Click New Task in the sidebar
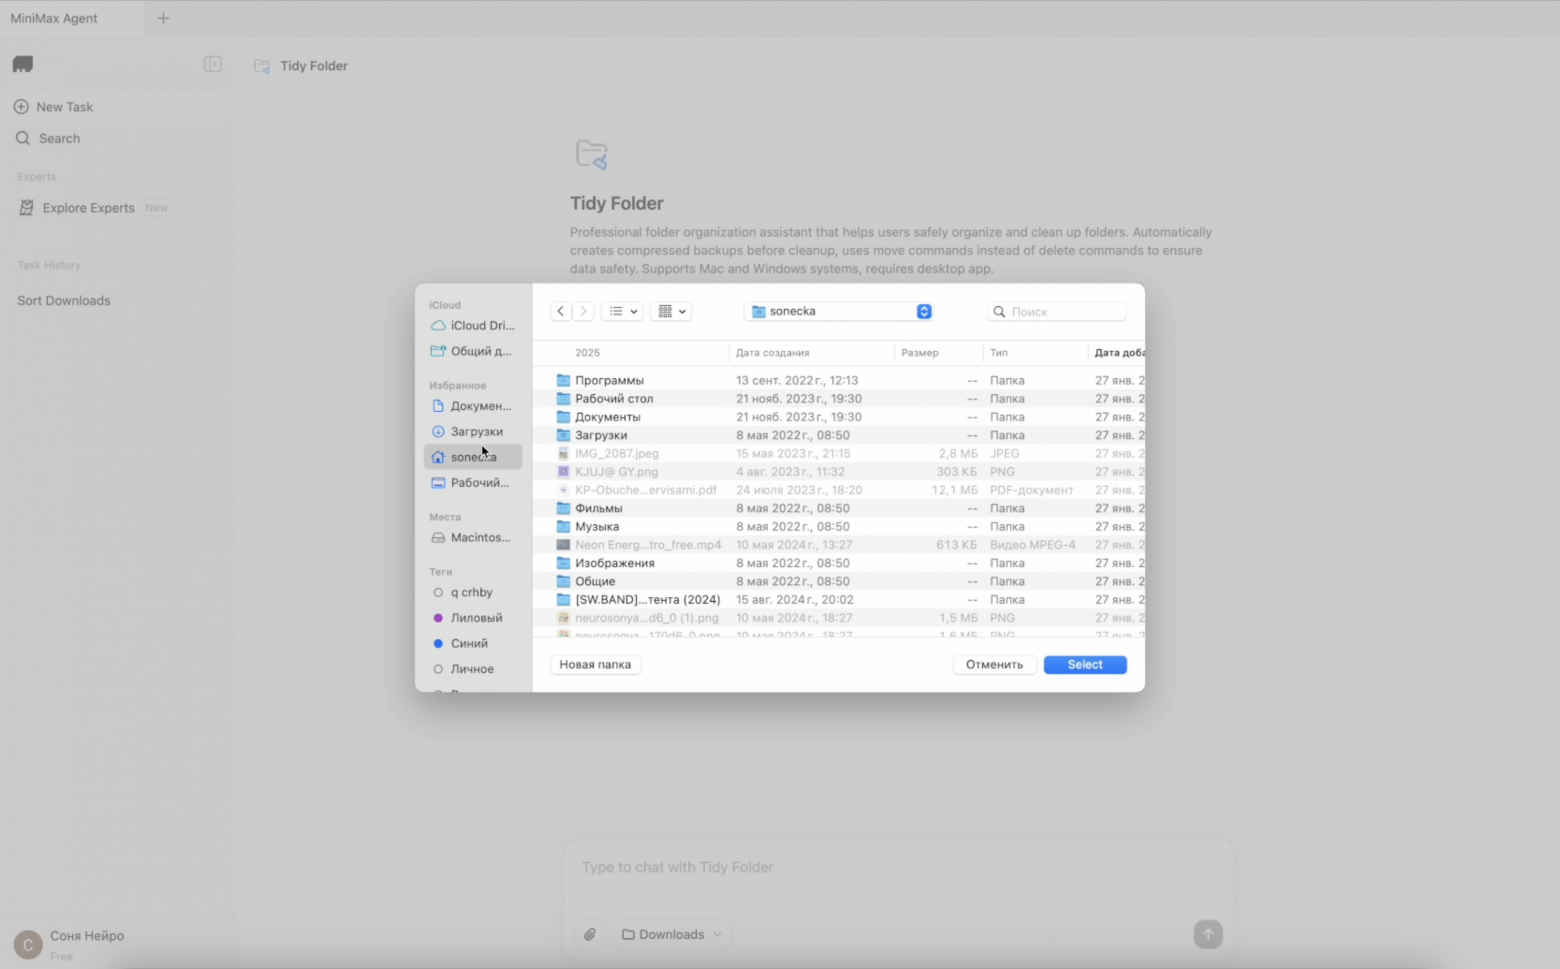Viewport: 1560px width, 969px height. pos(118,107)
